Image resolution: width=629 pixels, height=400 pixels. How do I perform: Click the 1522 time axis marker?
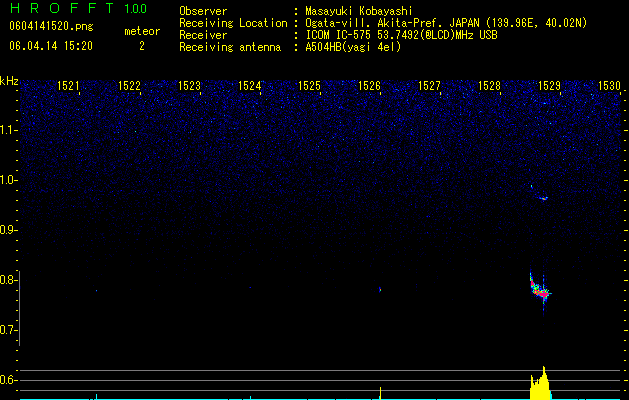pyautogui.click(x=129, y=86)
